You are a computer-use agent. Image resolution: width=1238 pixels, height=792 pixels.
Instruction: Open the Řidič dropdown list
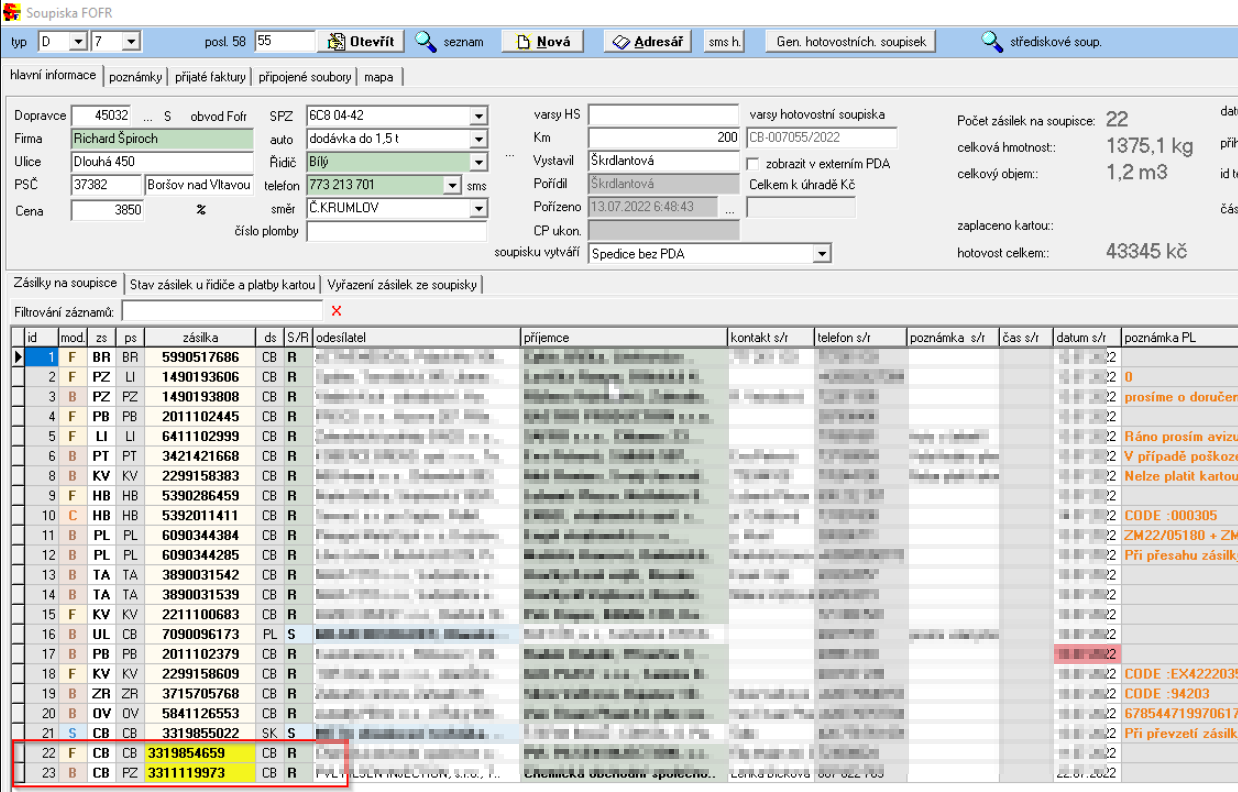pyautogui.click(x=477, y=162)
